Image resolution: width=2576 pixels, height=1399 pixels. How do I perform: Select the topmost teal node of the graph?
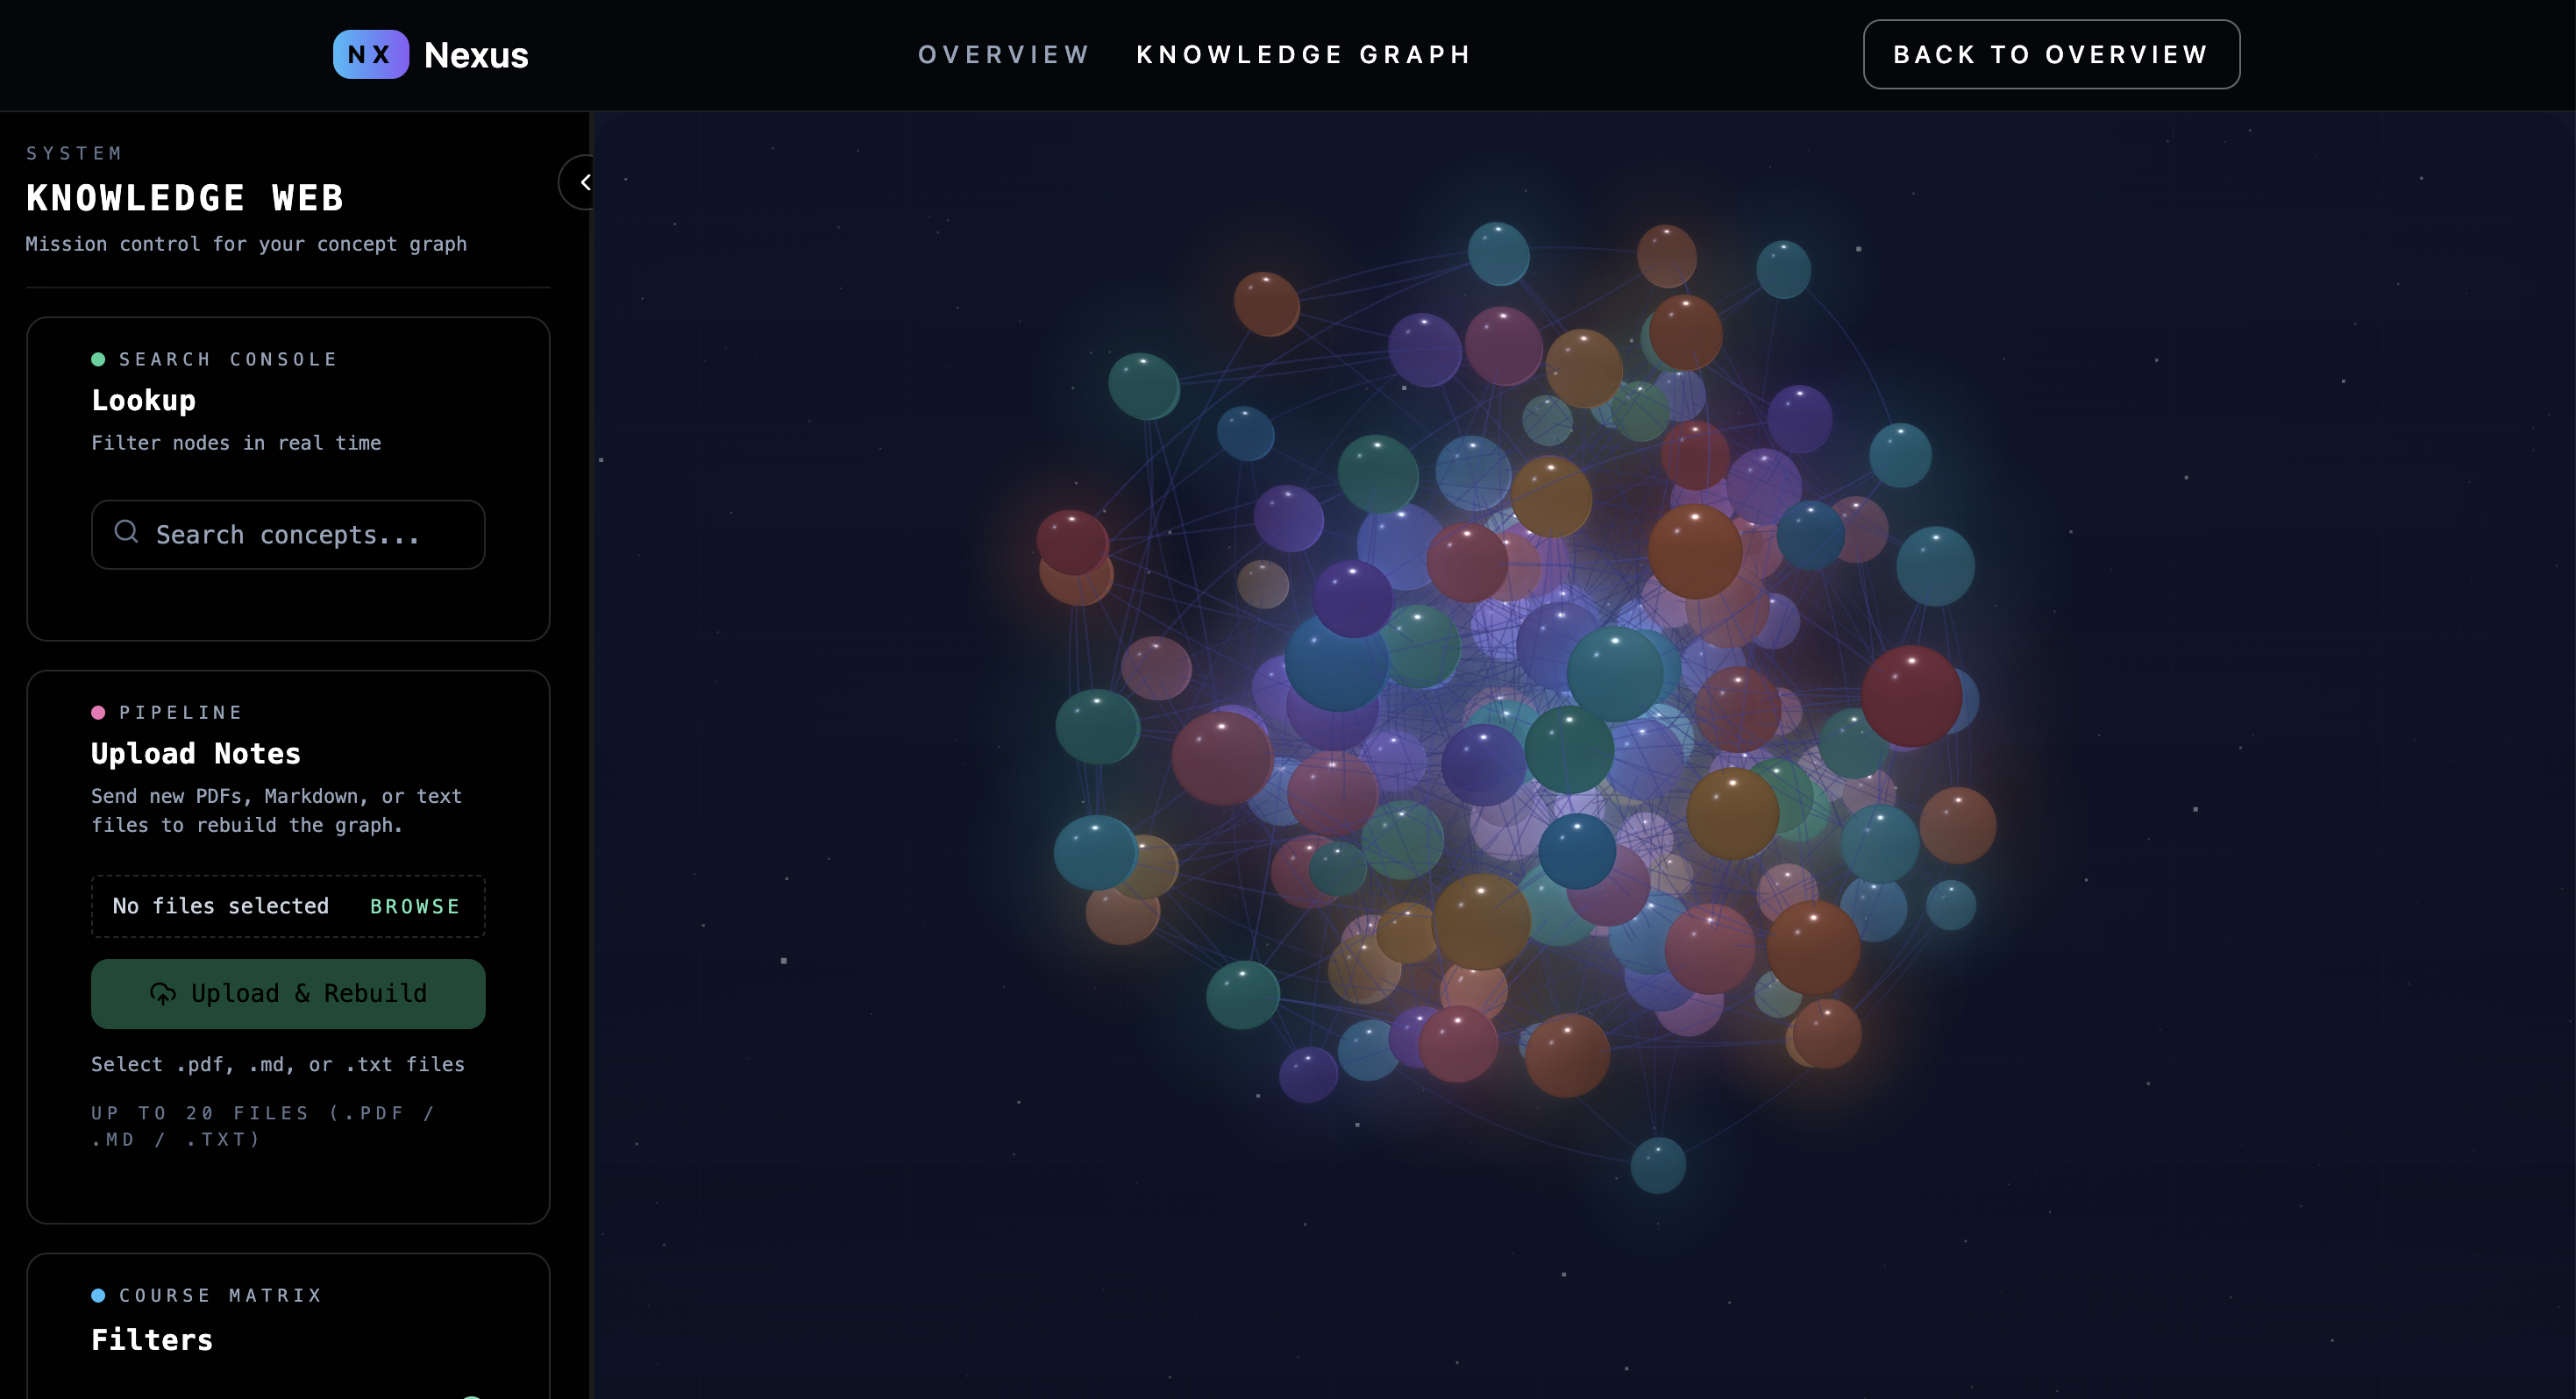coord(1498,253)
